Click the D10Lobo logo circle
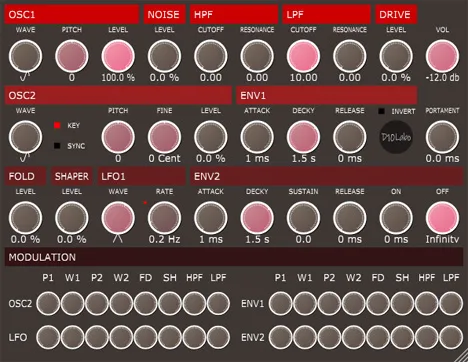 pos(396,137)
